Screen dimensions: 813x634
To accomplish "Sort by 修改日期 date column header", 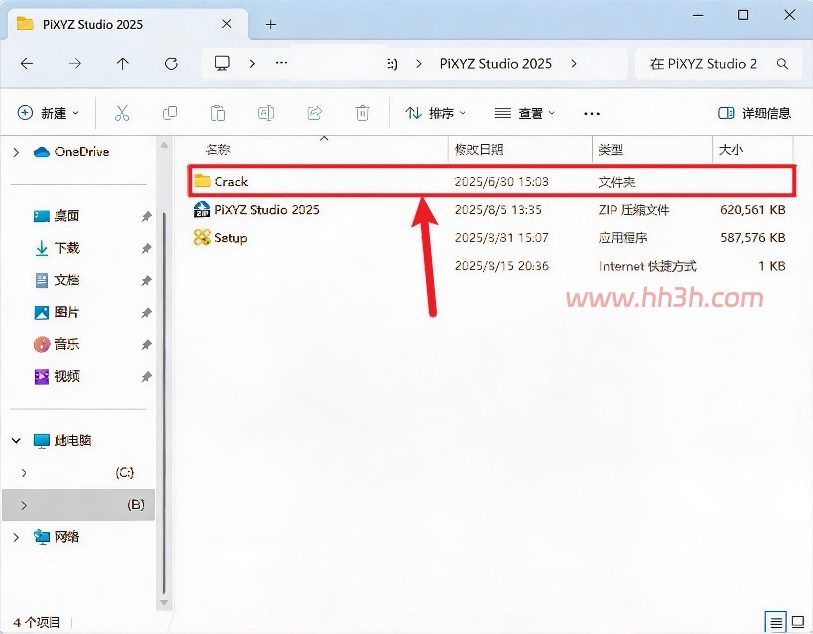I will (x=479, y=150).
